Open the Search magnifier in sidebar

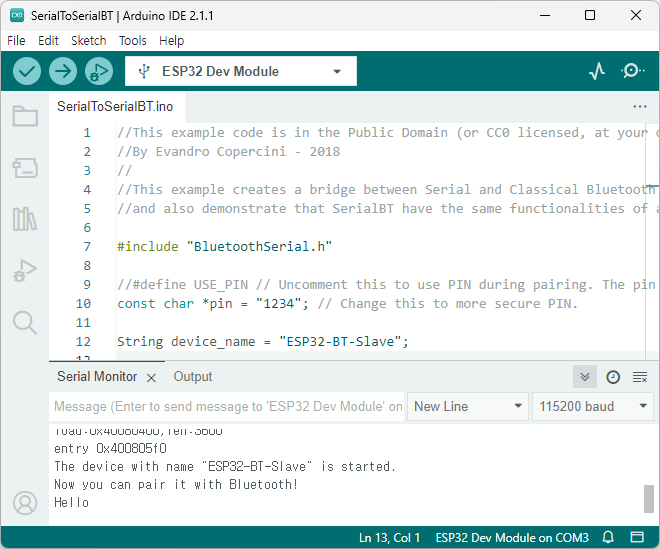[25, 322]
